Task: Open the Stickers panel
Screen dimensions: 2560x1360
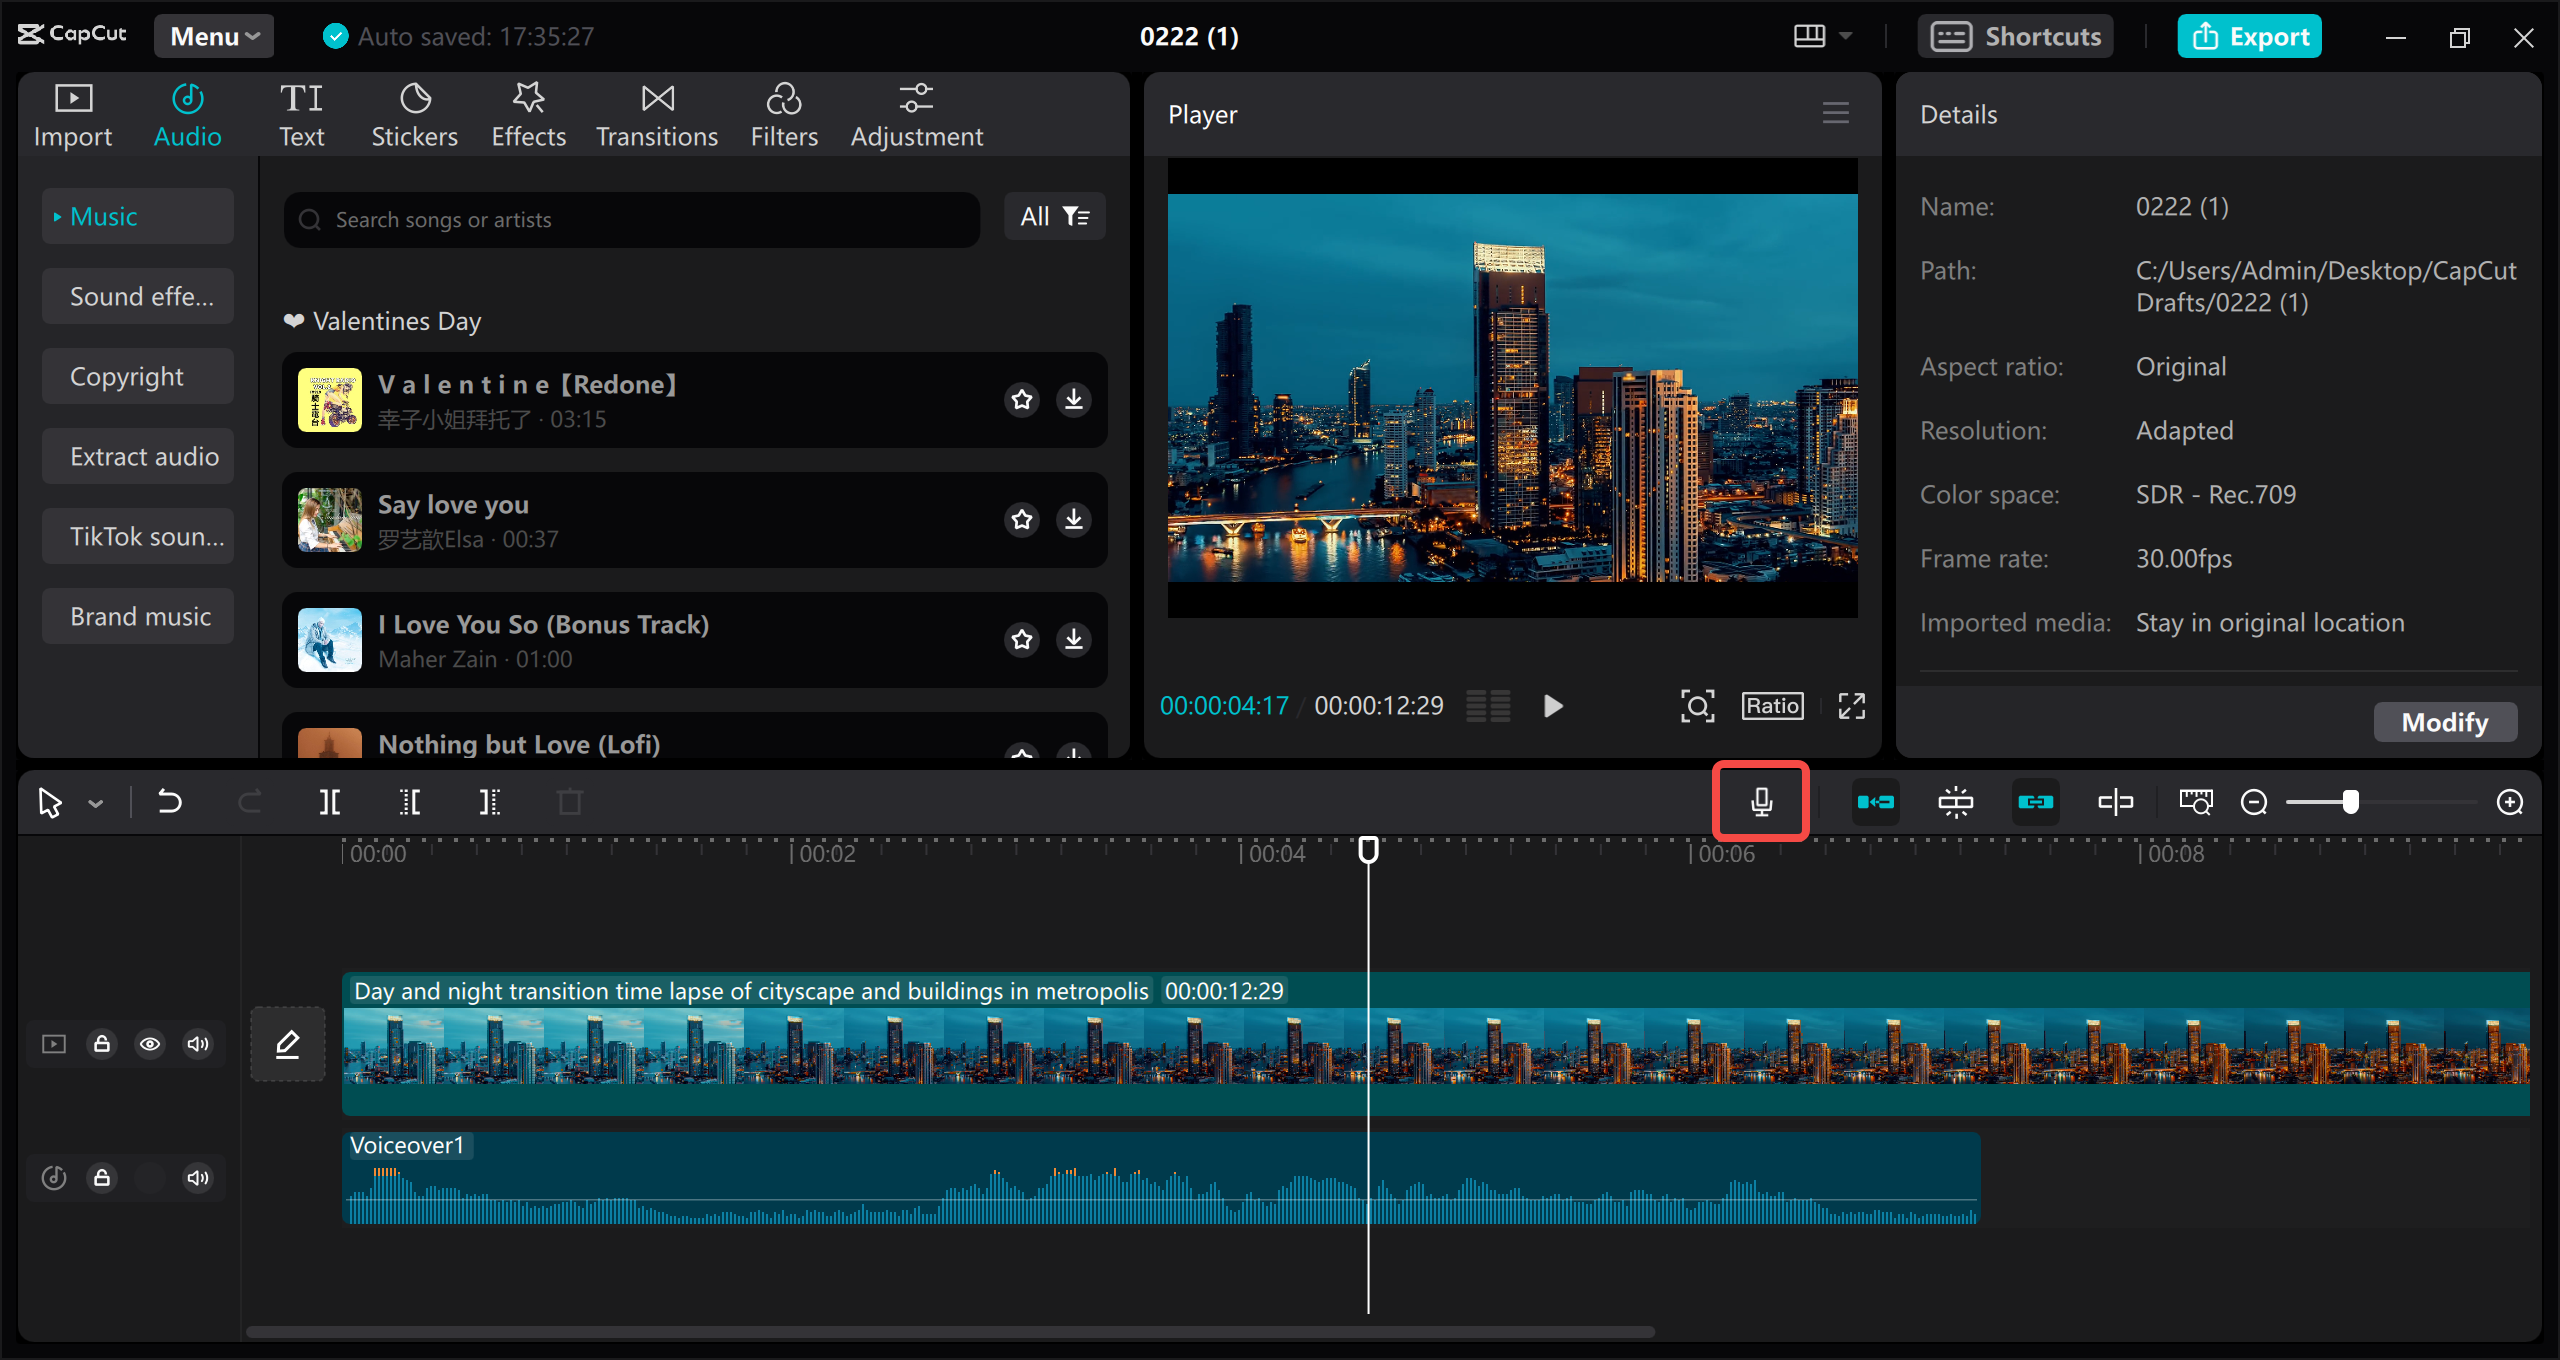Action: [414, 113]
